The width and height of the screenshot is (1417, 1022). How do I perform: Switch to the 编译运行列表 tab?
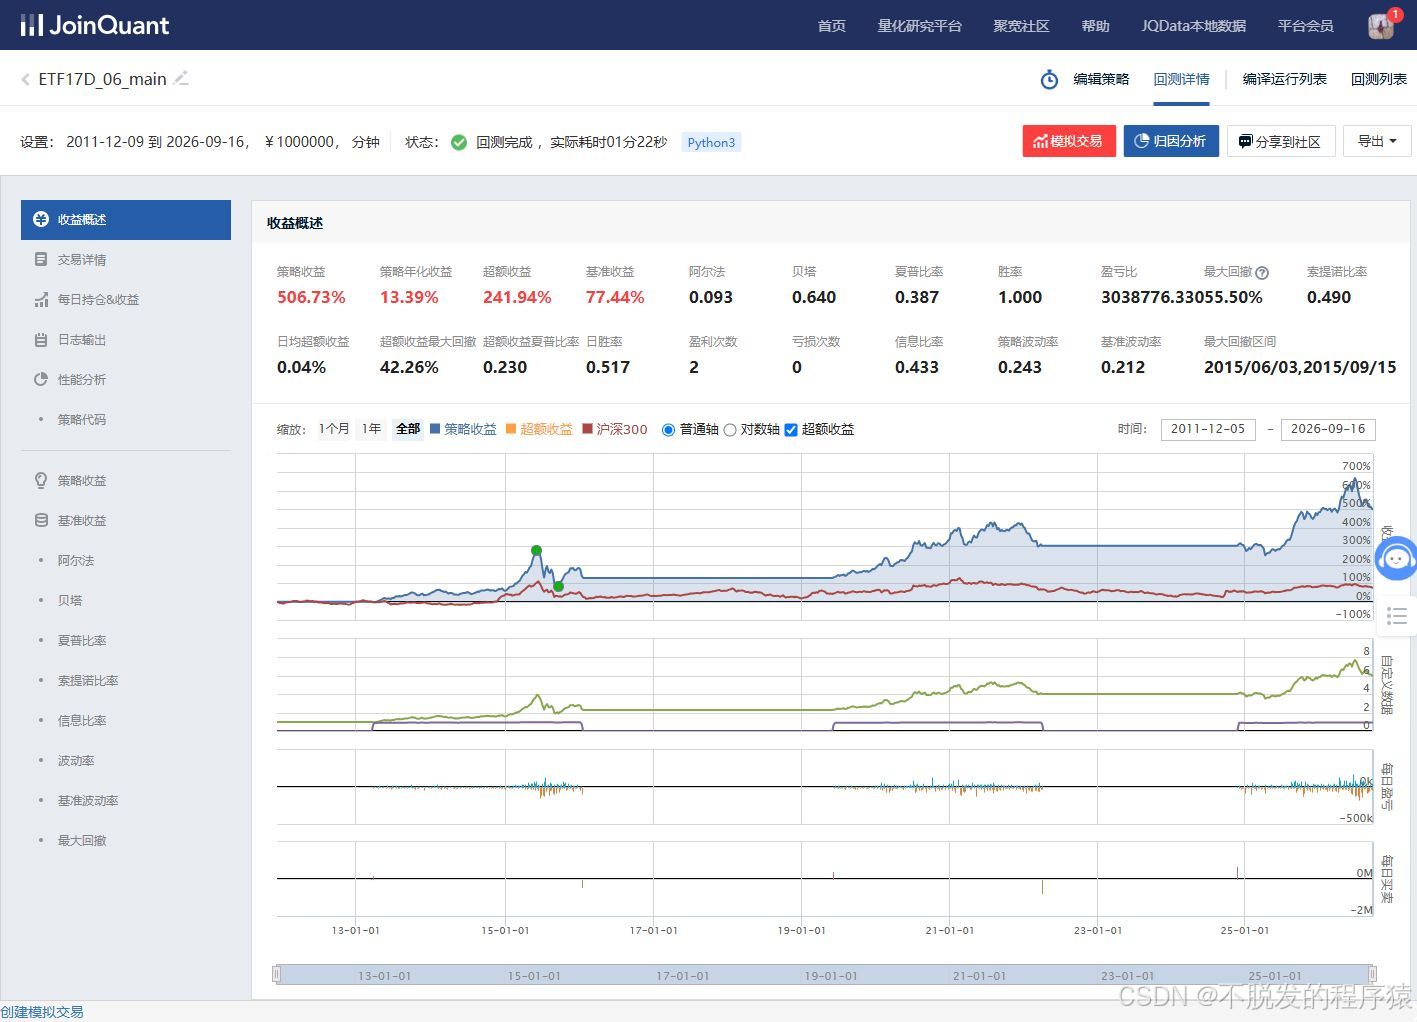pyautogui.click(x=1284, y=79)
